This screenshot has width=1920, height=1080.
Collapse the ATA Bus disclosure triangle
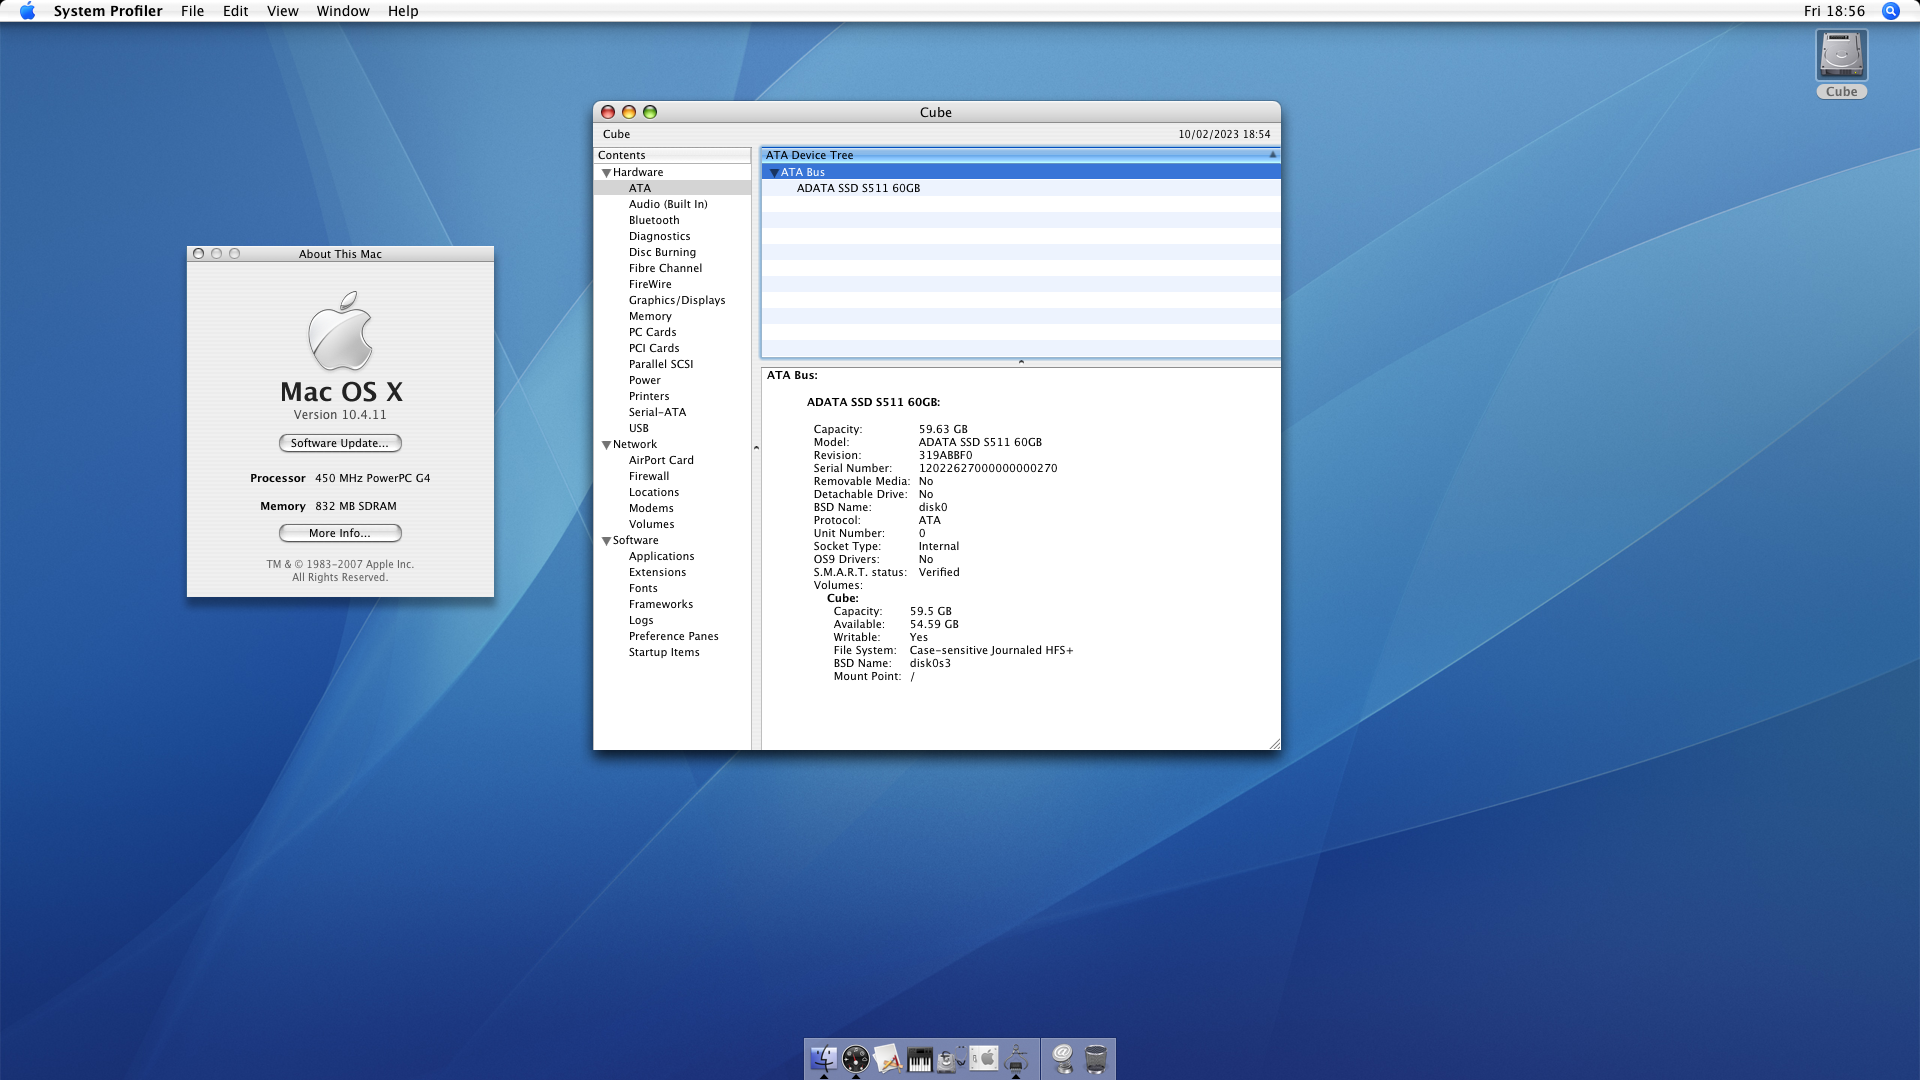(x=774, y=173)
